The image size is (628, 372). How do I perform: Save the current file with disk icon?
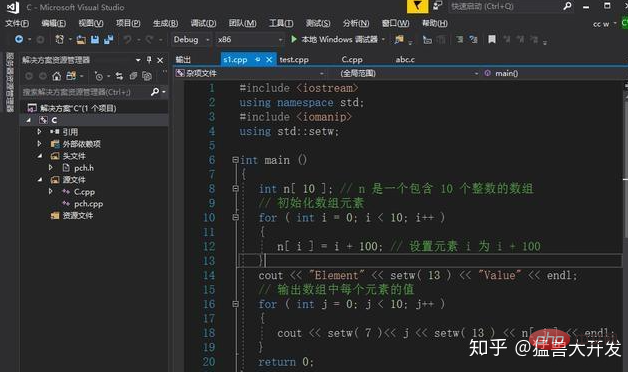[95, 39]
